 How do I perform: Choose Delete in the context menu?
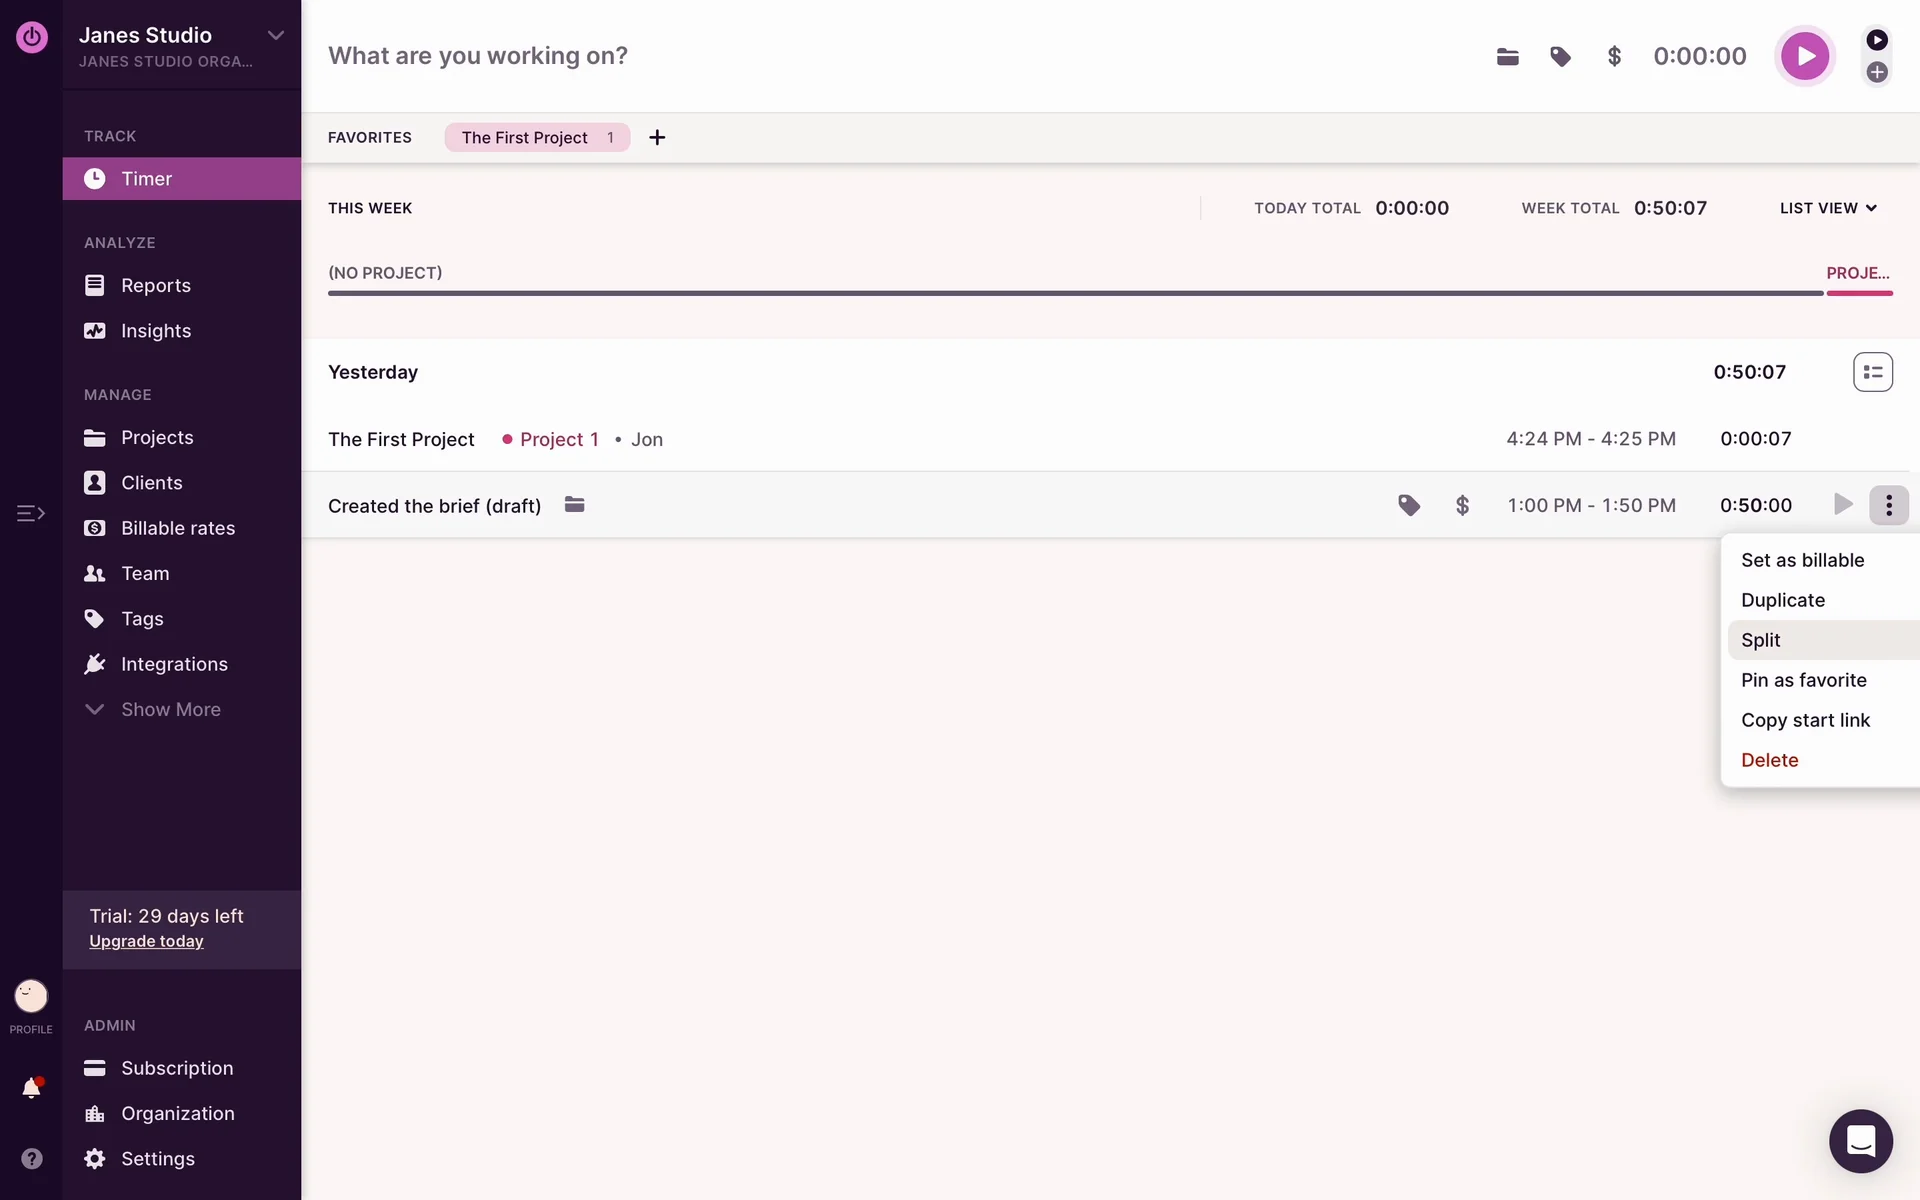pos(1769,760)
